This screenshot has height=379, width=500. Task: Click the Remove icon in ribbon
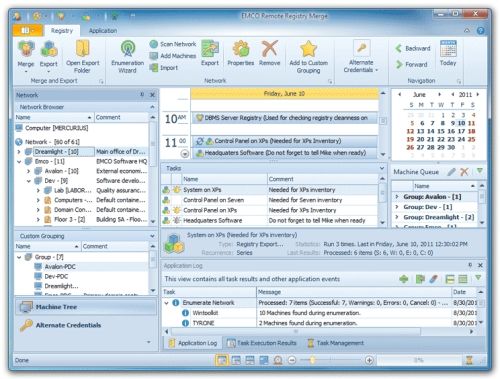pyautogui.click(x=269, y=53)
